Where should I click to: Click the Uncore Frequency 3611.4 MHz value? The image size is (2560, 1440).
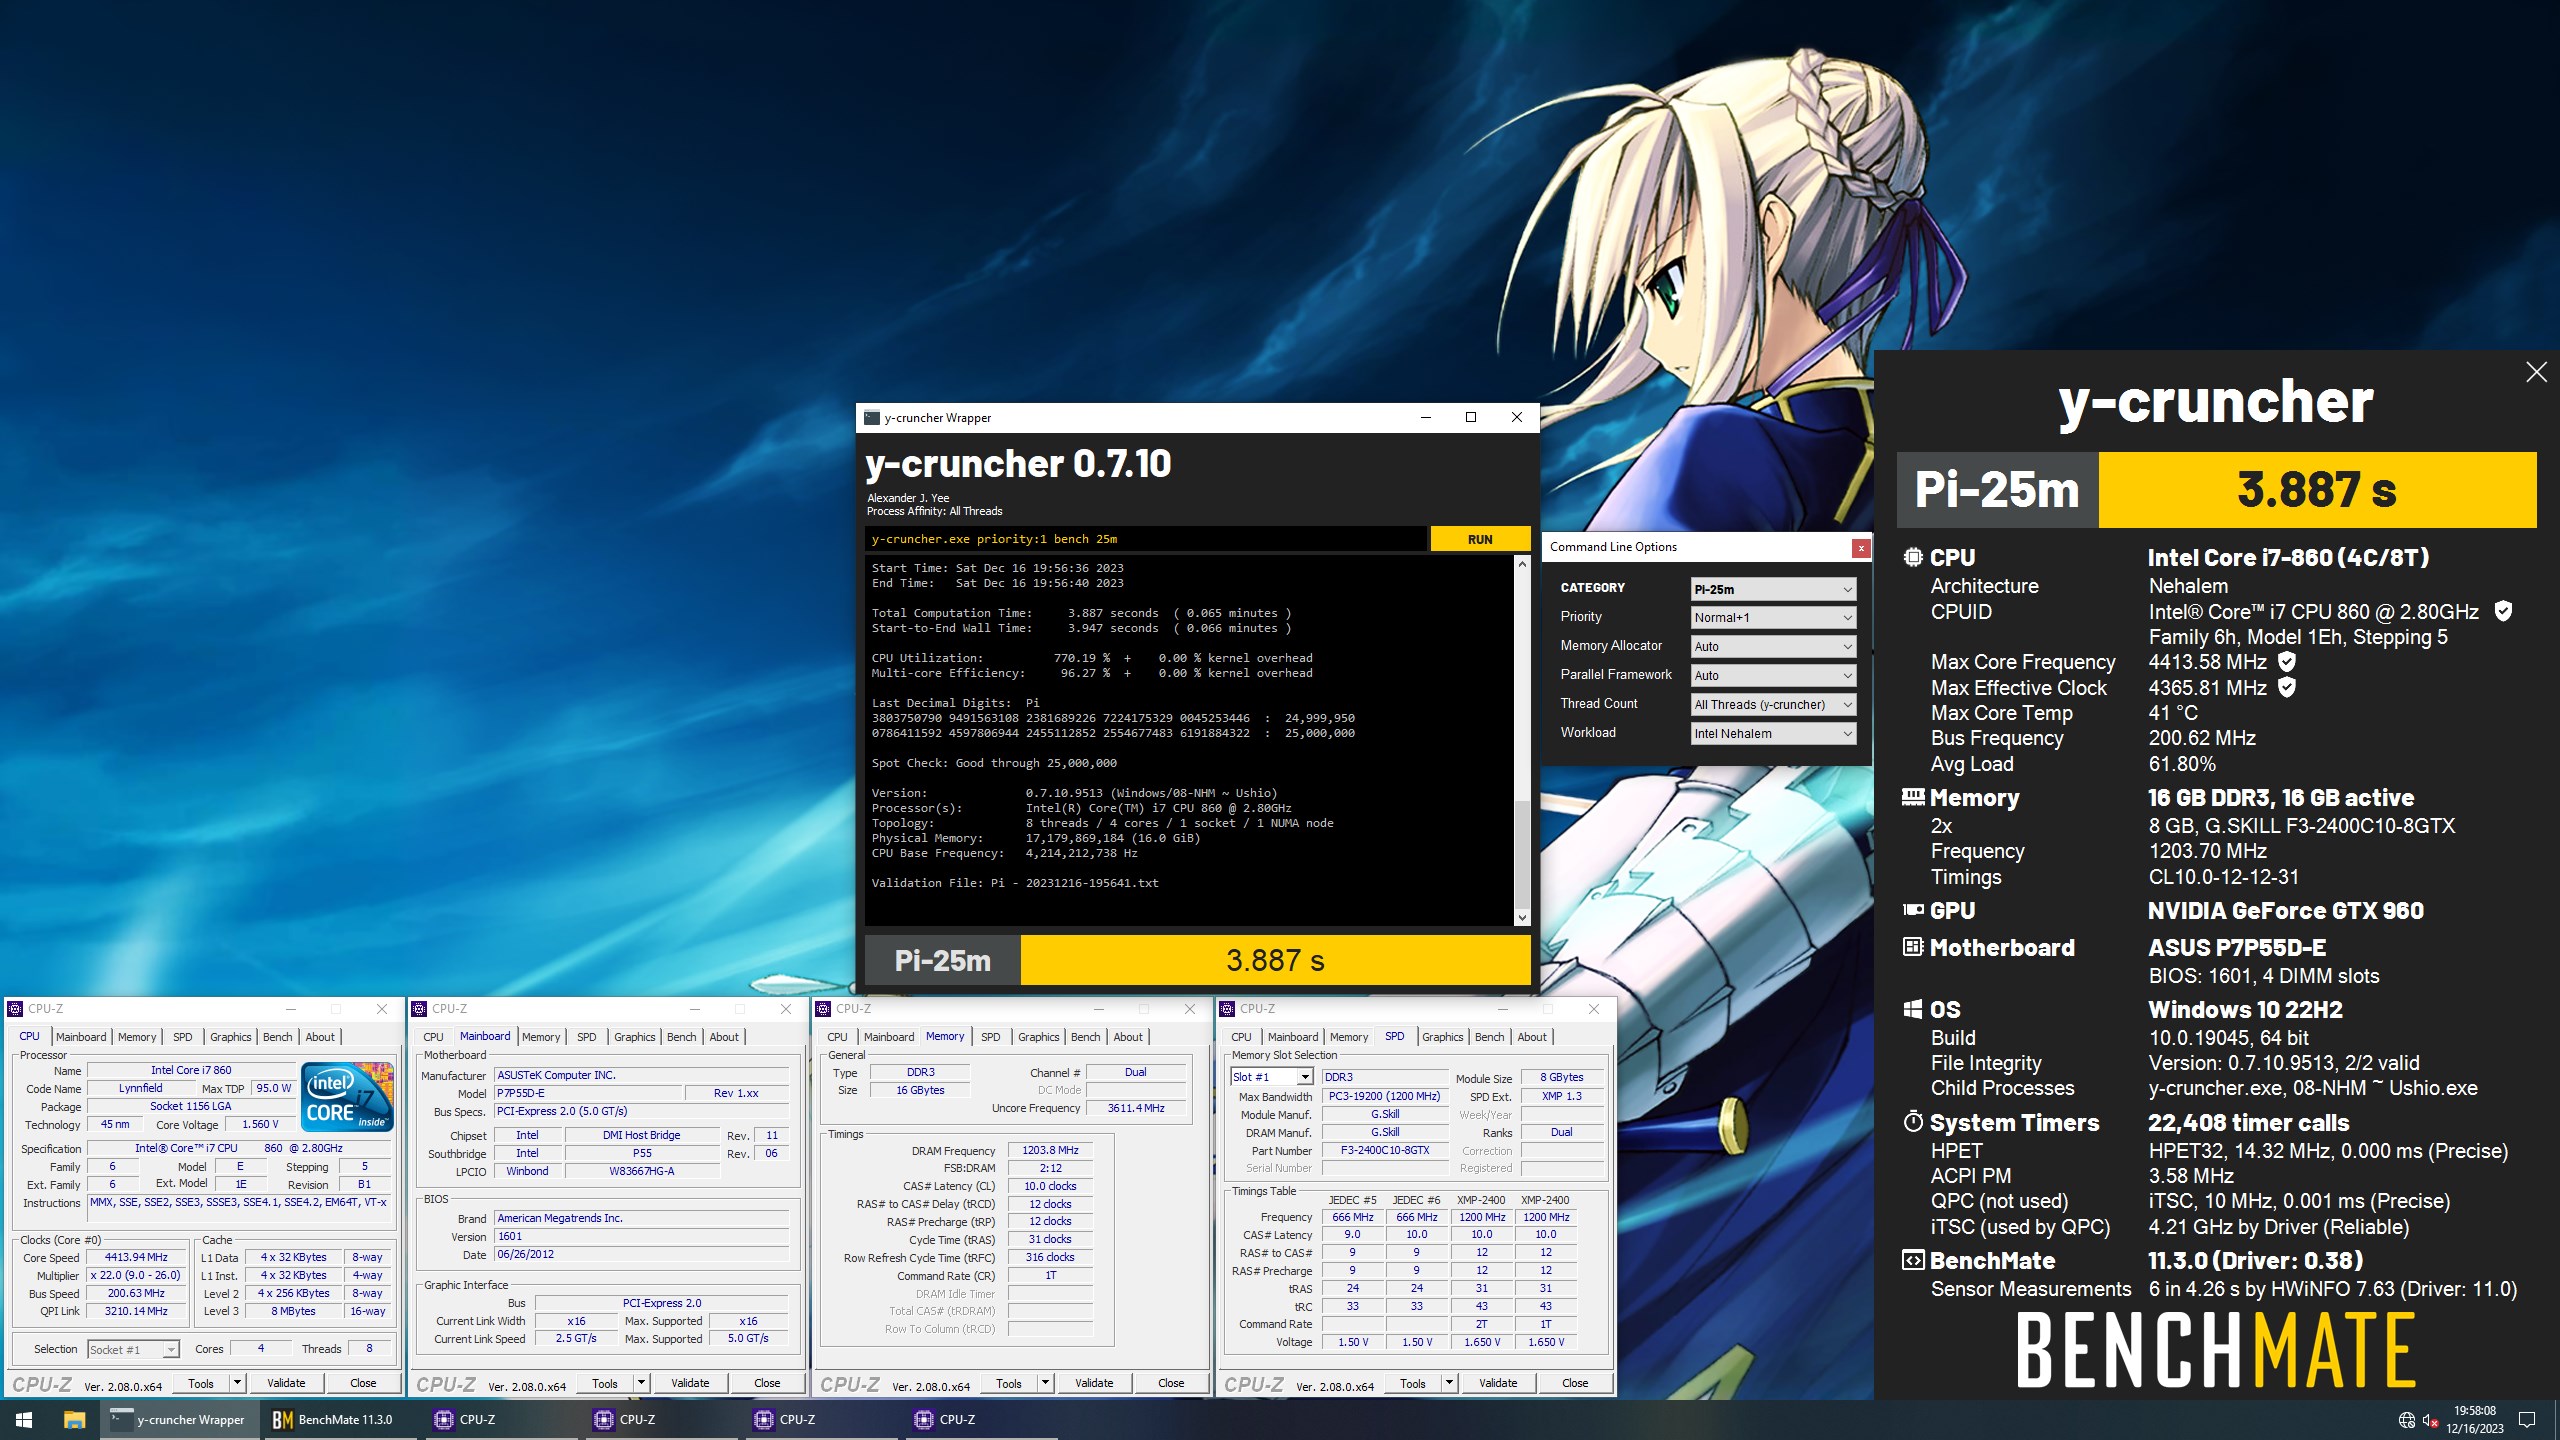tap(1136, 1108)
